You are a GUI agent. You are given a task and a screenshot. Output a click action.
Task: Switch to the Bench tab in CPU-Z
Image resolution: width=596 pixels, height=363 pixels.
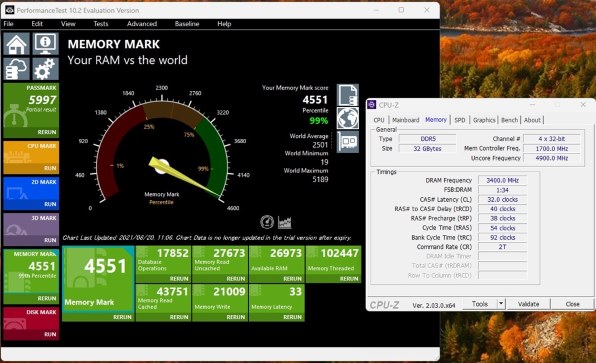pyautogui.click(x=509, y=120)
